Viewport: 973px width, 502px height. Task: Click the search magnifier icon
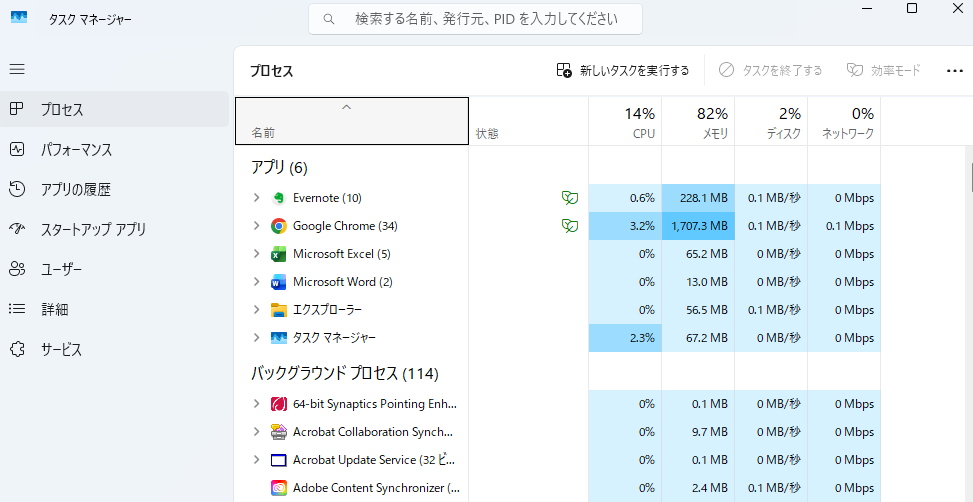tap(330, 19)
